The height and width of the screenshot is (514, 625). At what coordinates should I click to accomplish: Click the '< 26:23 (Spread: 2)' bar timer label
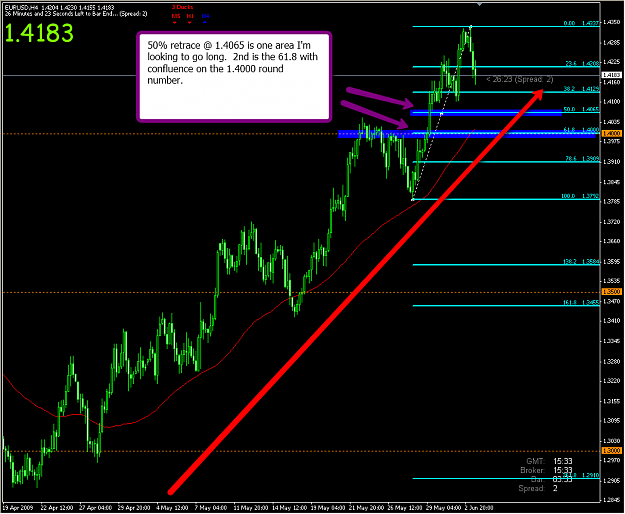click(x=519, y=79)
